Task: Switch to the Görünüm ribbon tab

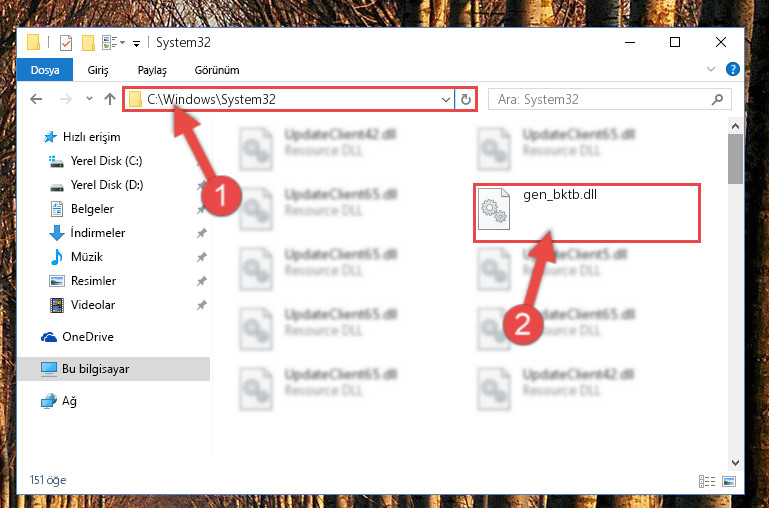Action: 217,70
